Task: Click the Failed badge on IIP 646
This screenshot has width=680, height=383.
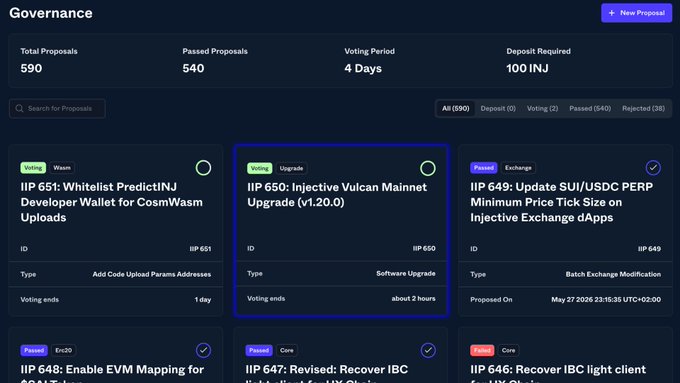Action: point(482,350)
